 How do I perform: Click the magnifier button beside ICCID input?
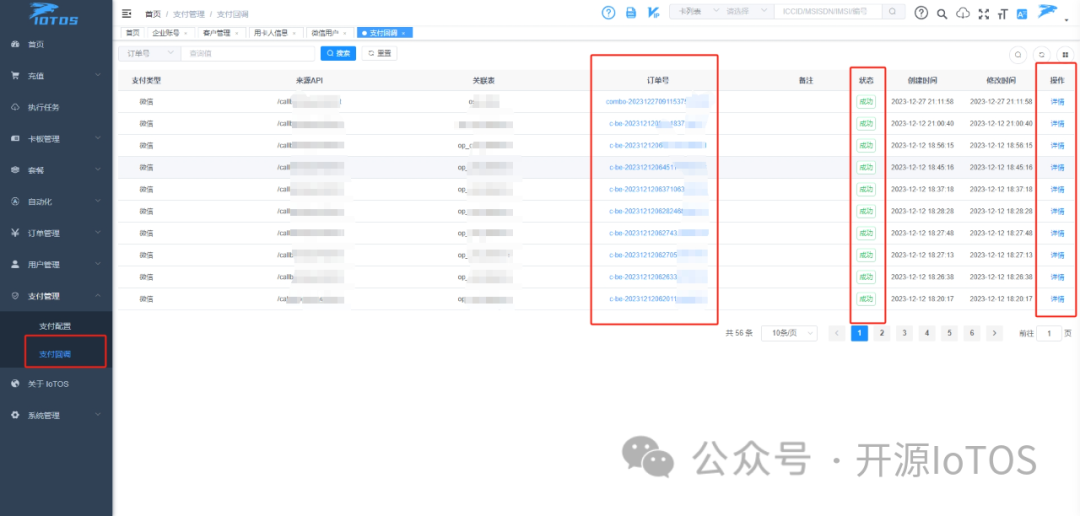[x=893, y=12]
